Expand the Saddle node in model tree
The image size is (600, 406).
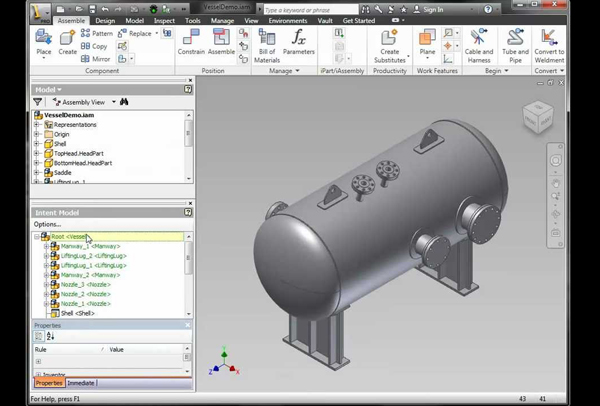point(37,173)
